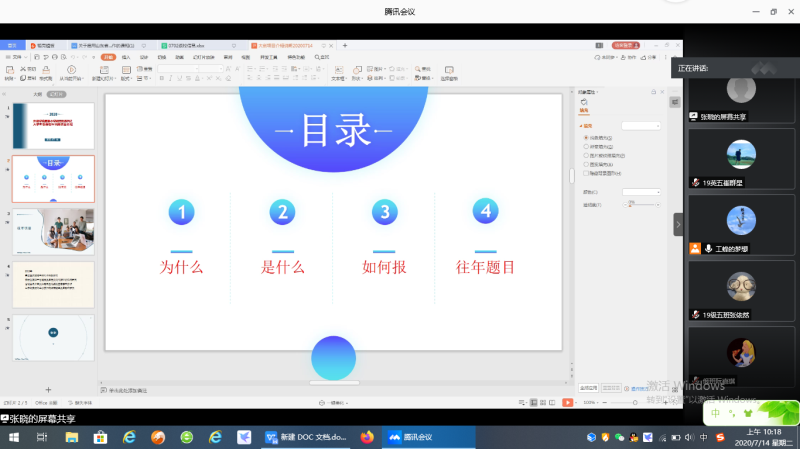Click the orange slideshow play button in status bar
Viewport: 800px width, 449px height.
click(x=567, y=402)
